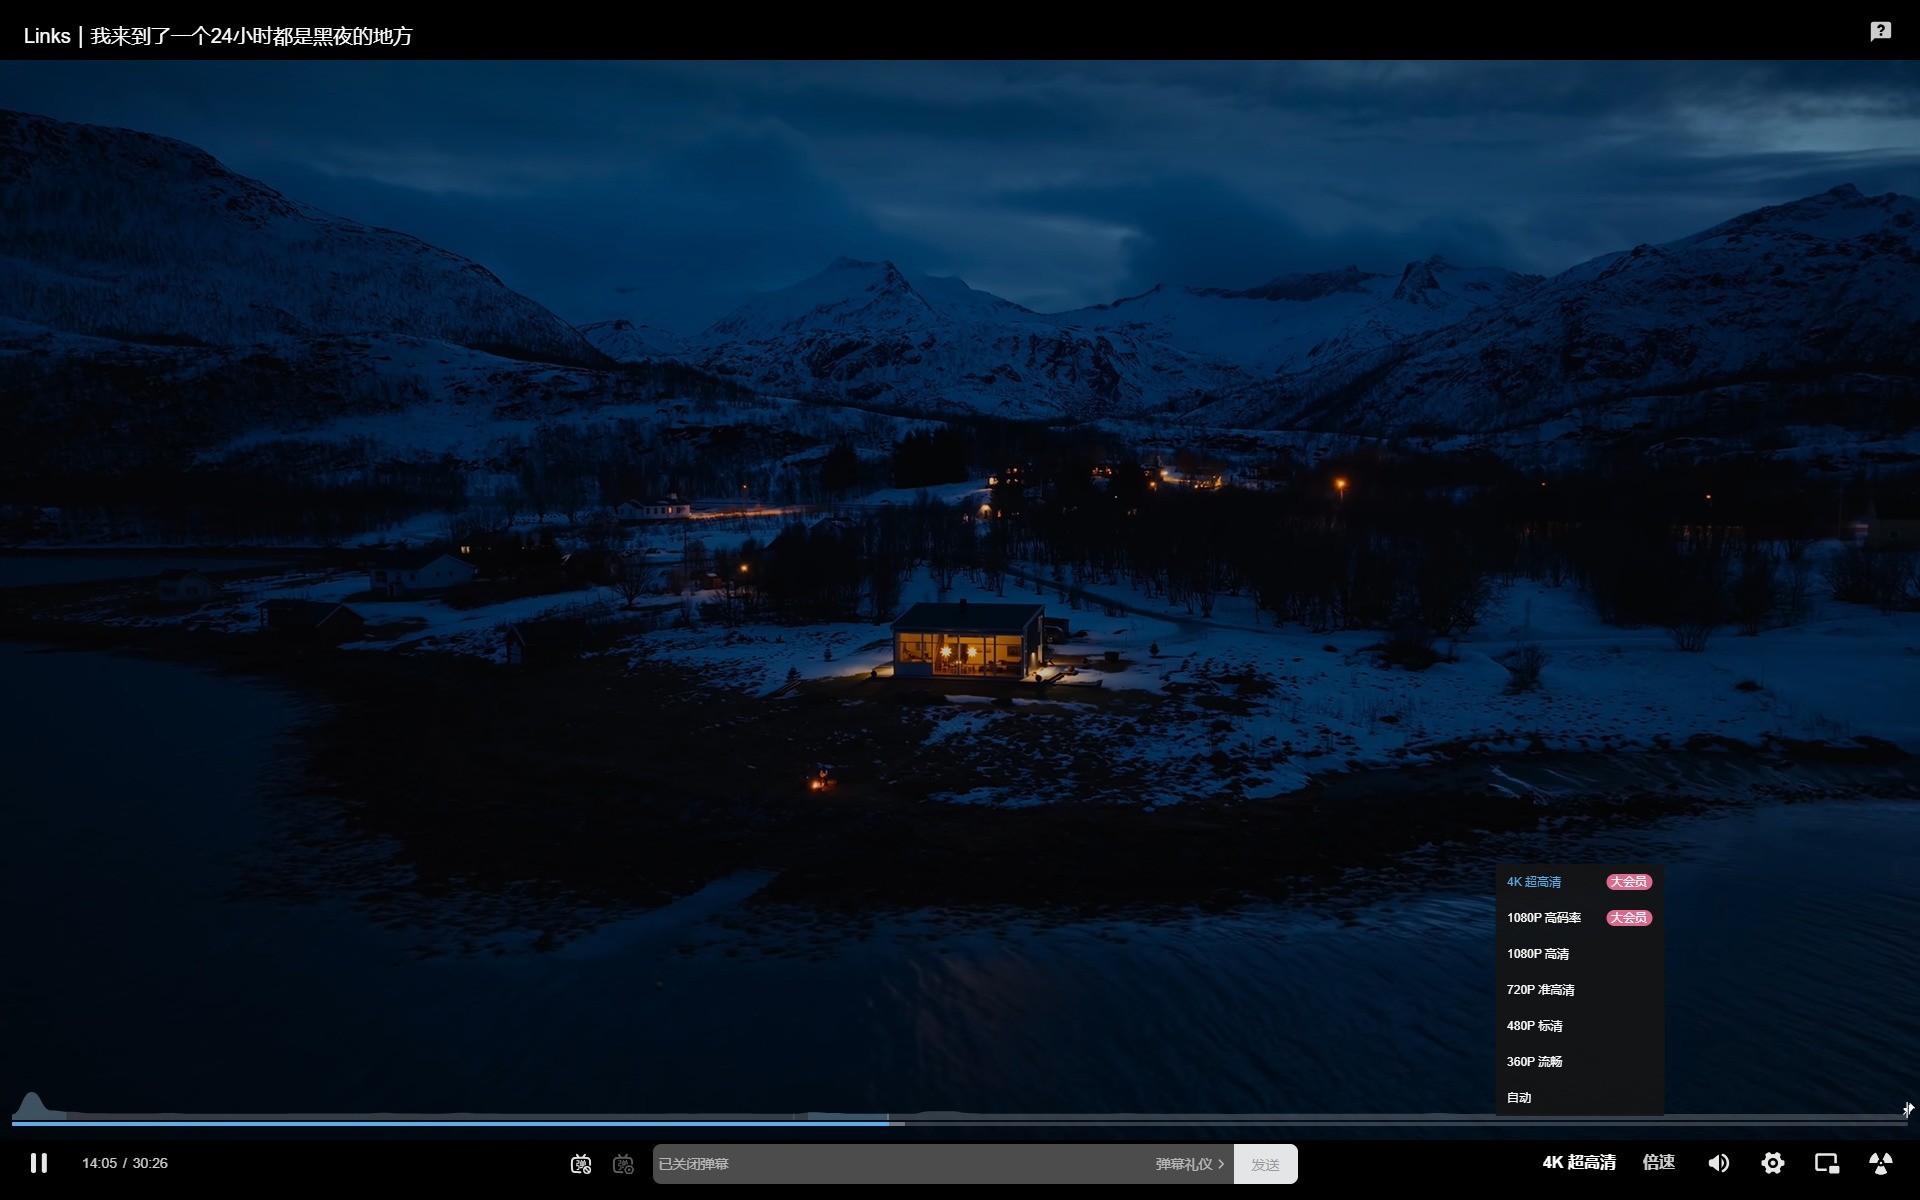Enable picture-in-picture mode

coord(1826,1163)
